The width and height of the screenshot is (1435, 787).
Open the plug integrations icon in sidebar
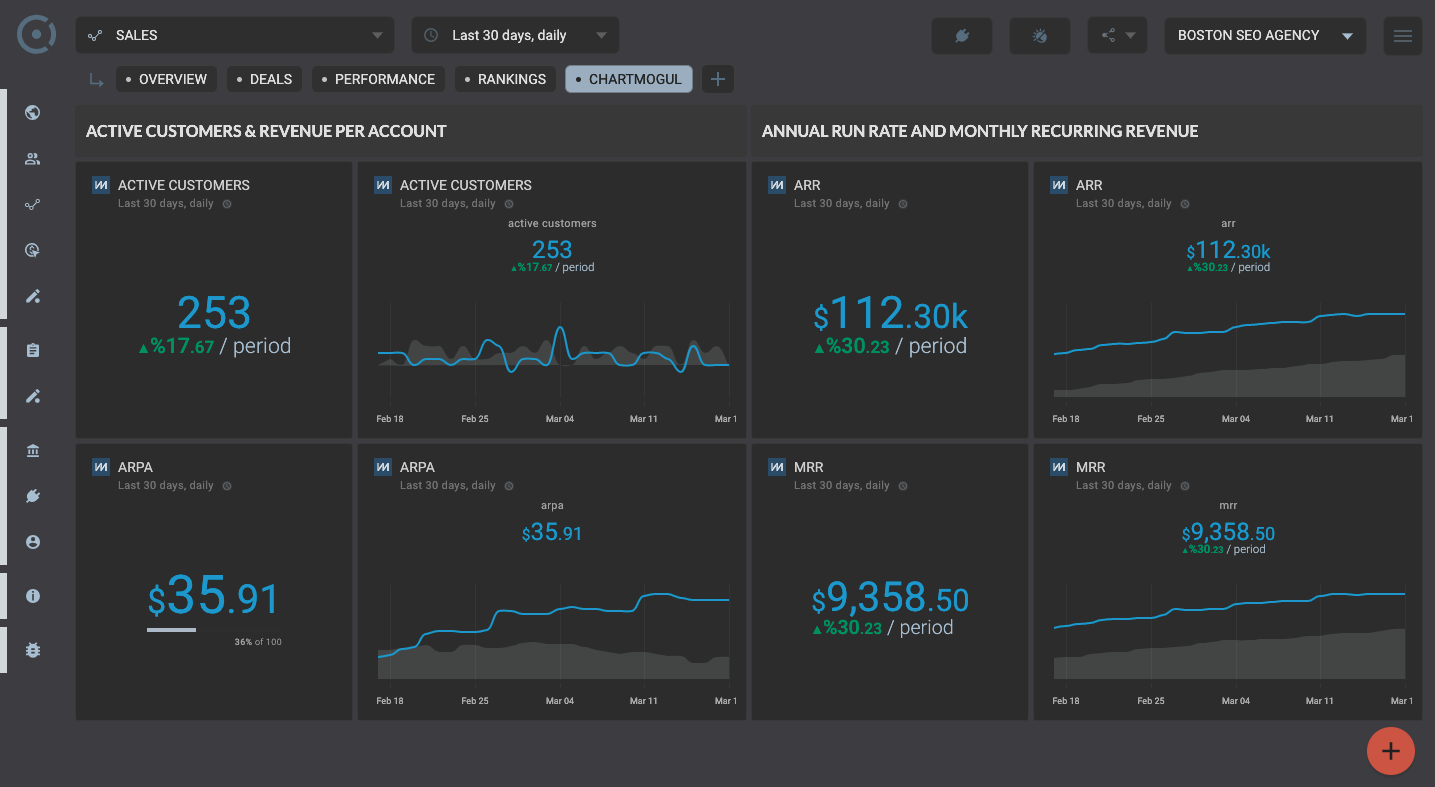point(33,497)
